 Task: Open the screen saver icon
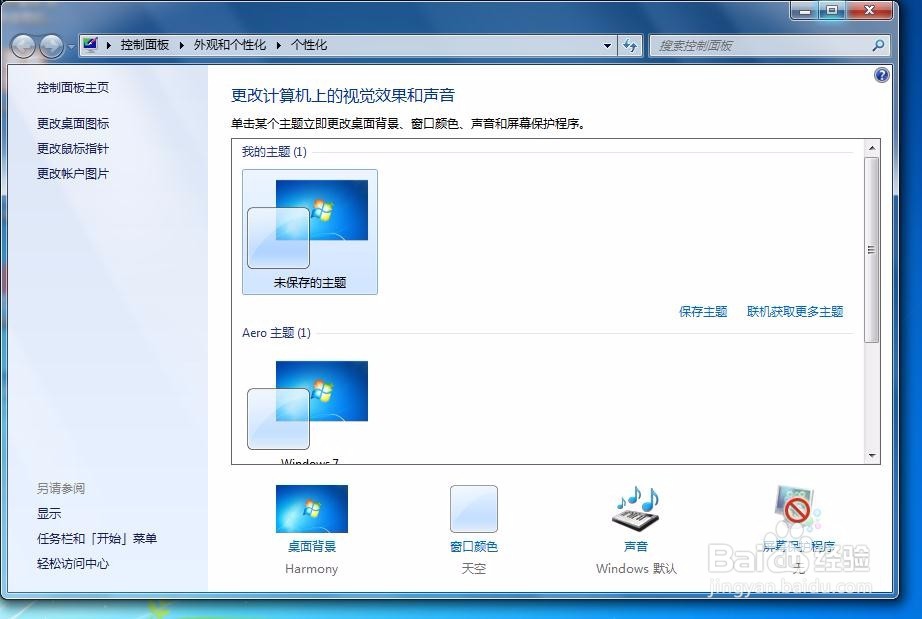pos(797,508)
